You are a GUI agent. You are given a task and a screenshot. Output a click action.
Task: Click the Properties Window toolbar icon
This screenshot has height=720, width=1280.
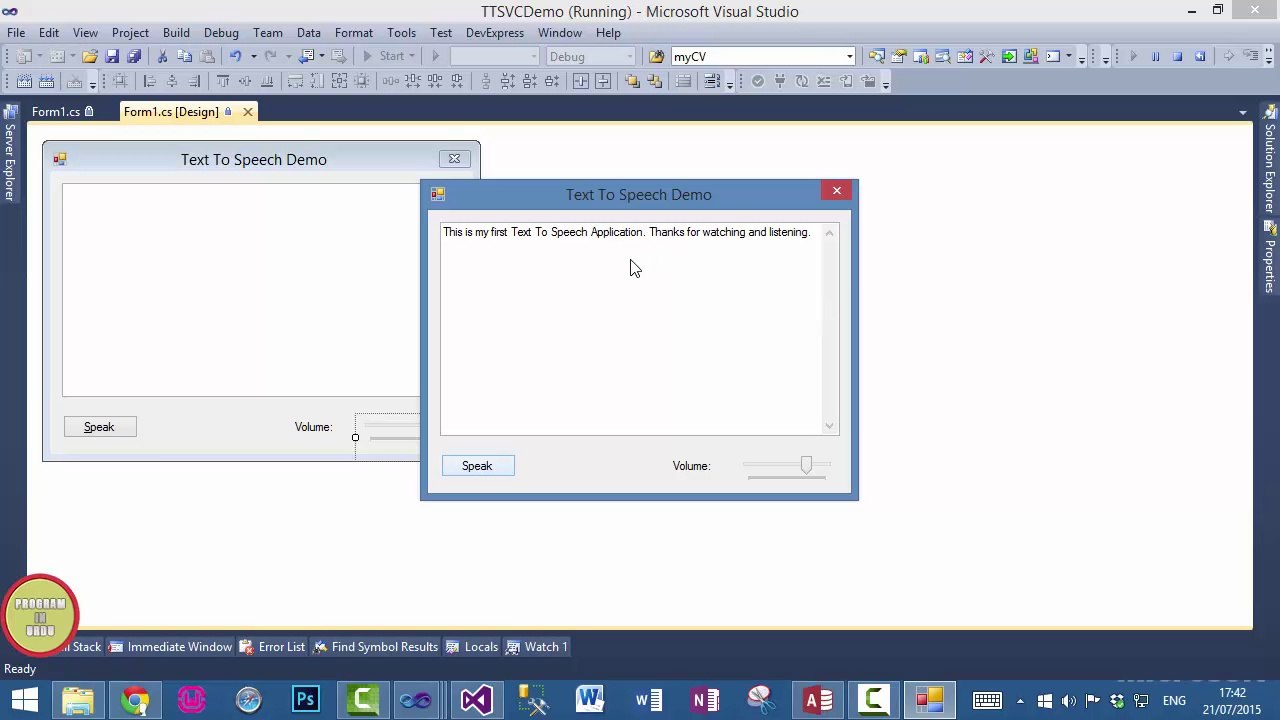(898, 56)
